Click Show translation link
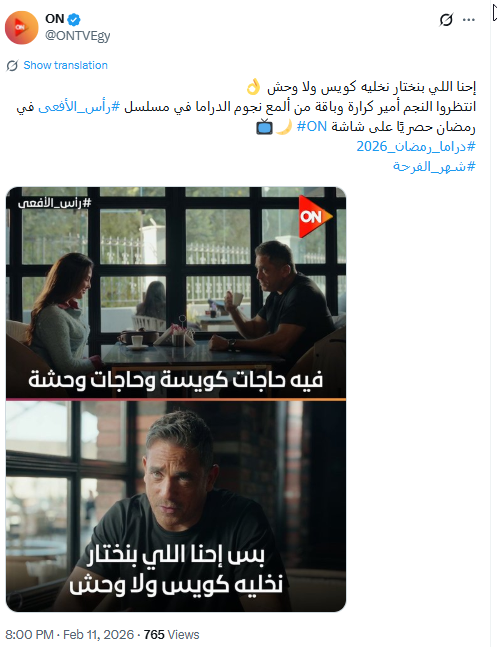 tap(65, 65)
